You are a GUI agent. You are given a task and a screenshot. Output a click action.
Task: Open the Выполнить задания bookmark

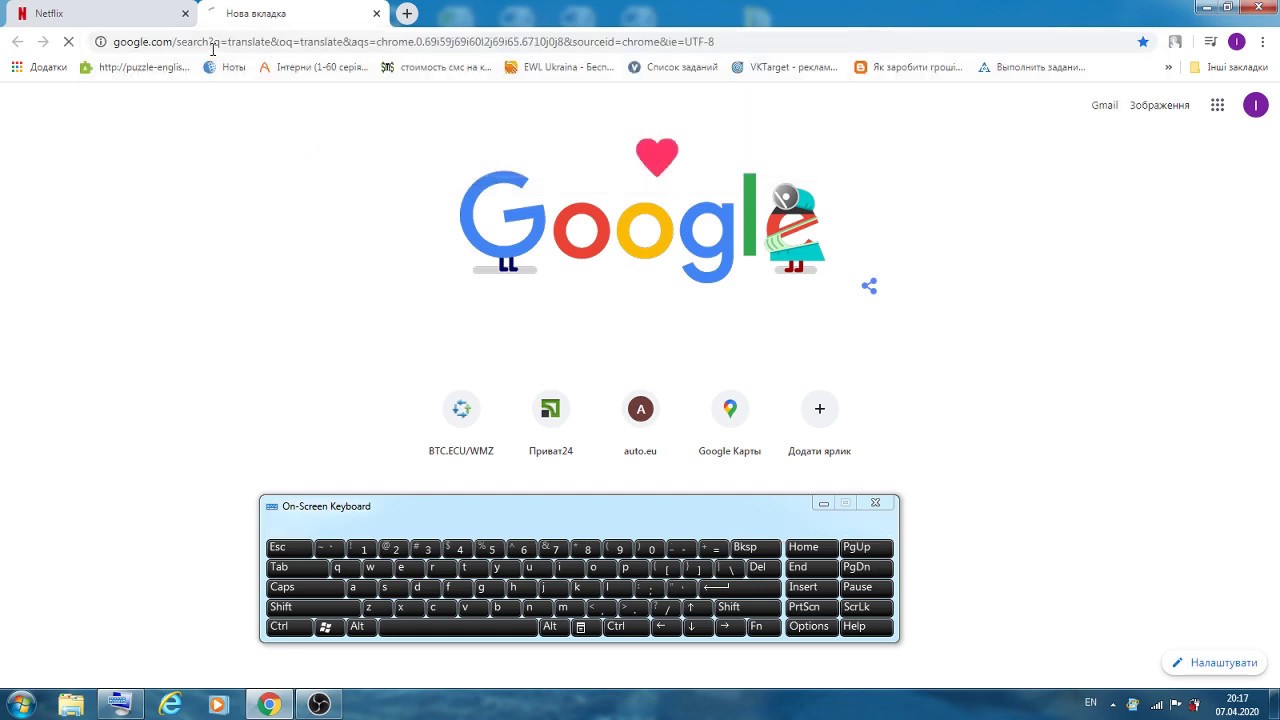[1031, 67]
